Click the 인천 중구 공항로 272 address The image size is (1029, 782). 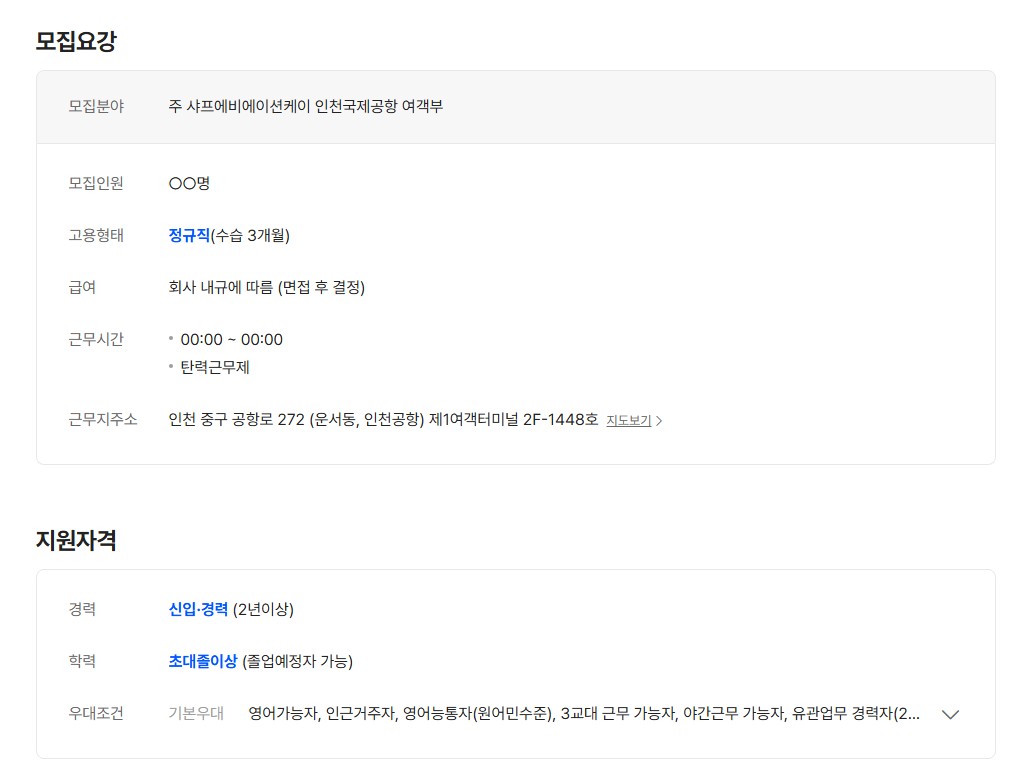[x=383, y=420]
